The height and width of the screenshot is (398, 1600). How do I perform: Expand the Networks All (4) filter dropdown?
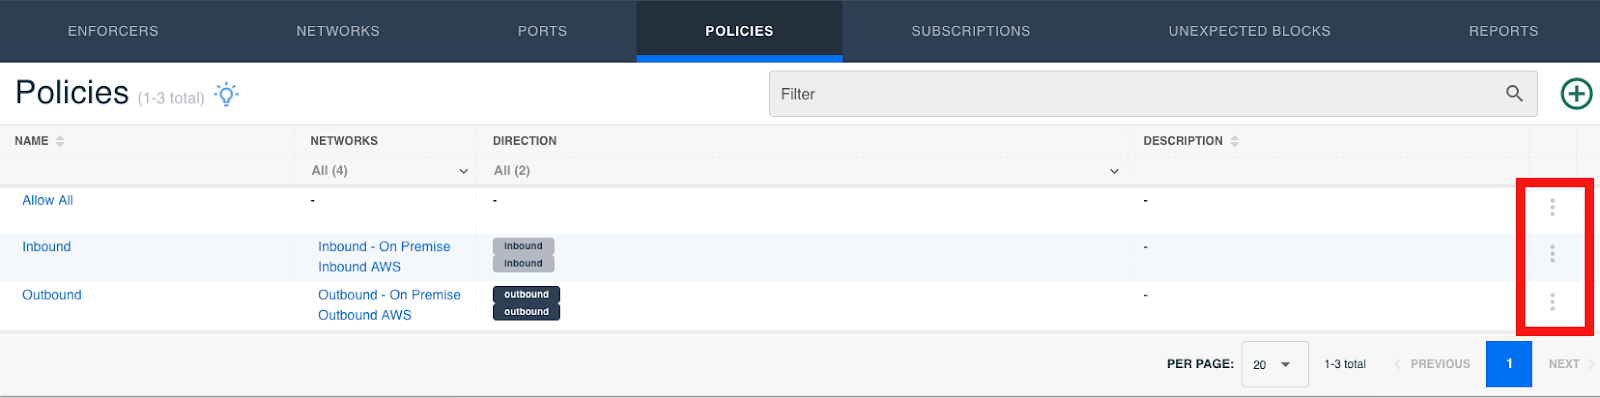point(390,171)
